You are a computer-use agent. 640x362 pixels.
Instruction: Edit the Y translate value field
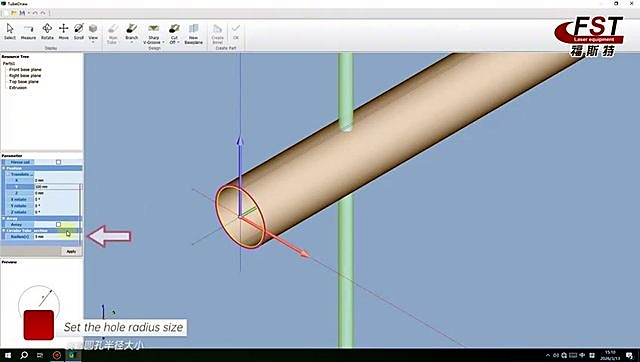[56, 187]
